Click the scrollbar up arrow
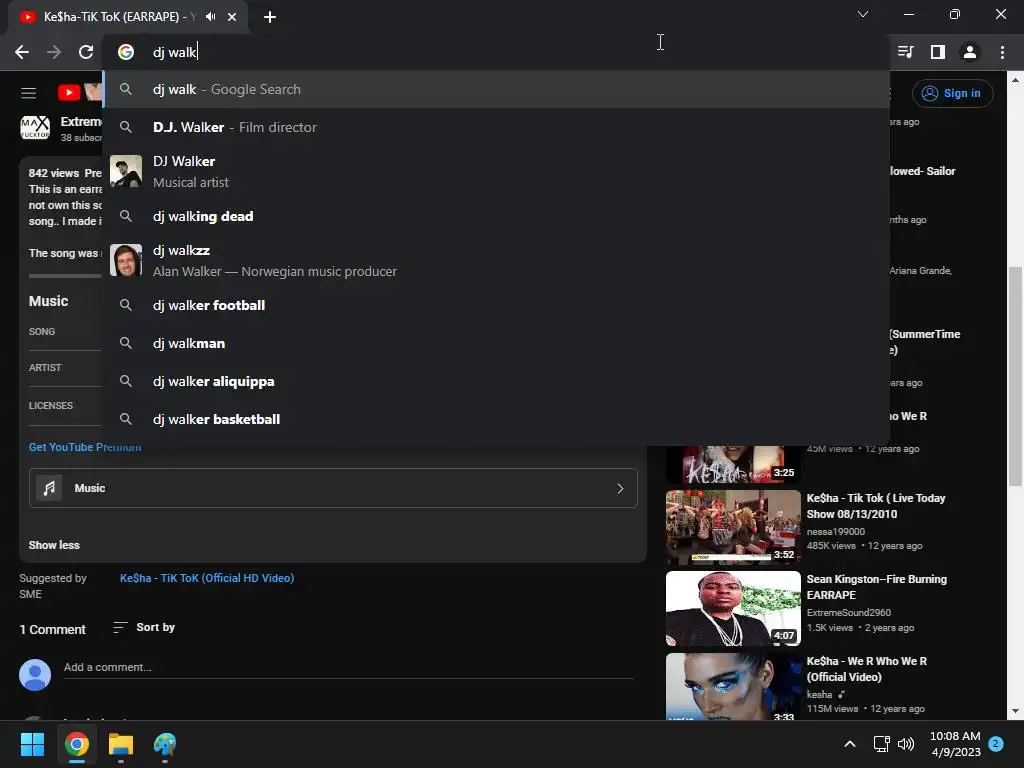The width and height of the screenshot is (1024, 768). coord(1015,80)
